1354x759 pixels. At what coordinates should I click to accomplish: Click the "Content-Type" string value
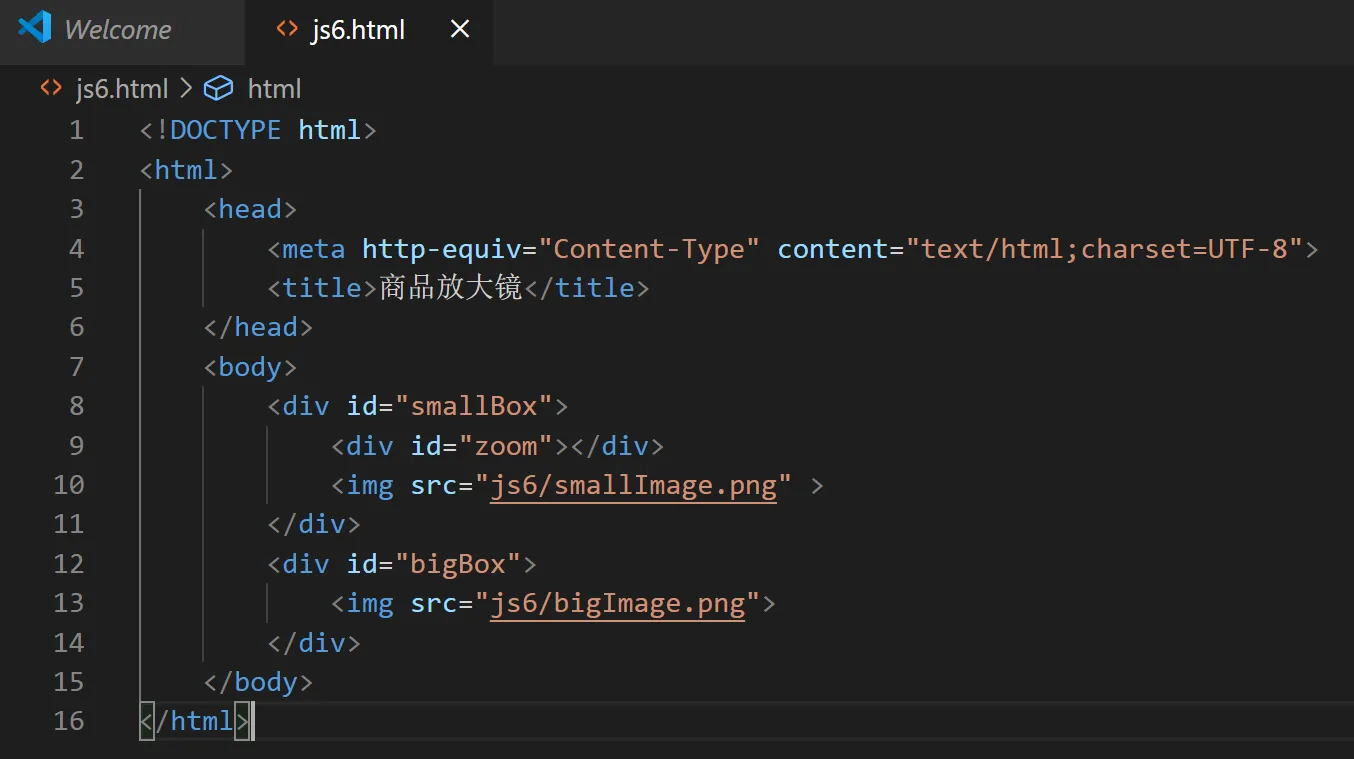[x=649, y=249]
